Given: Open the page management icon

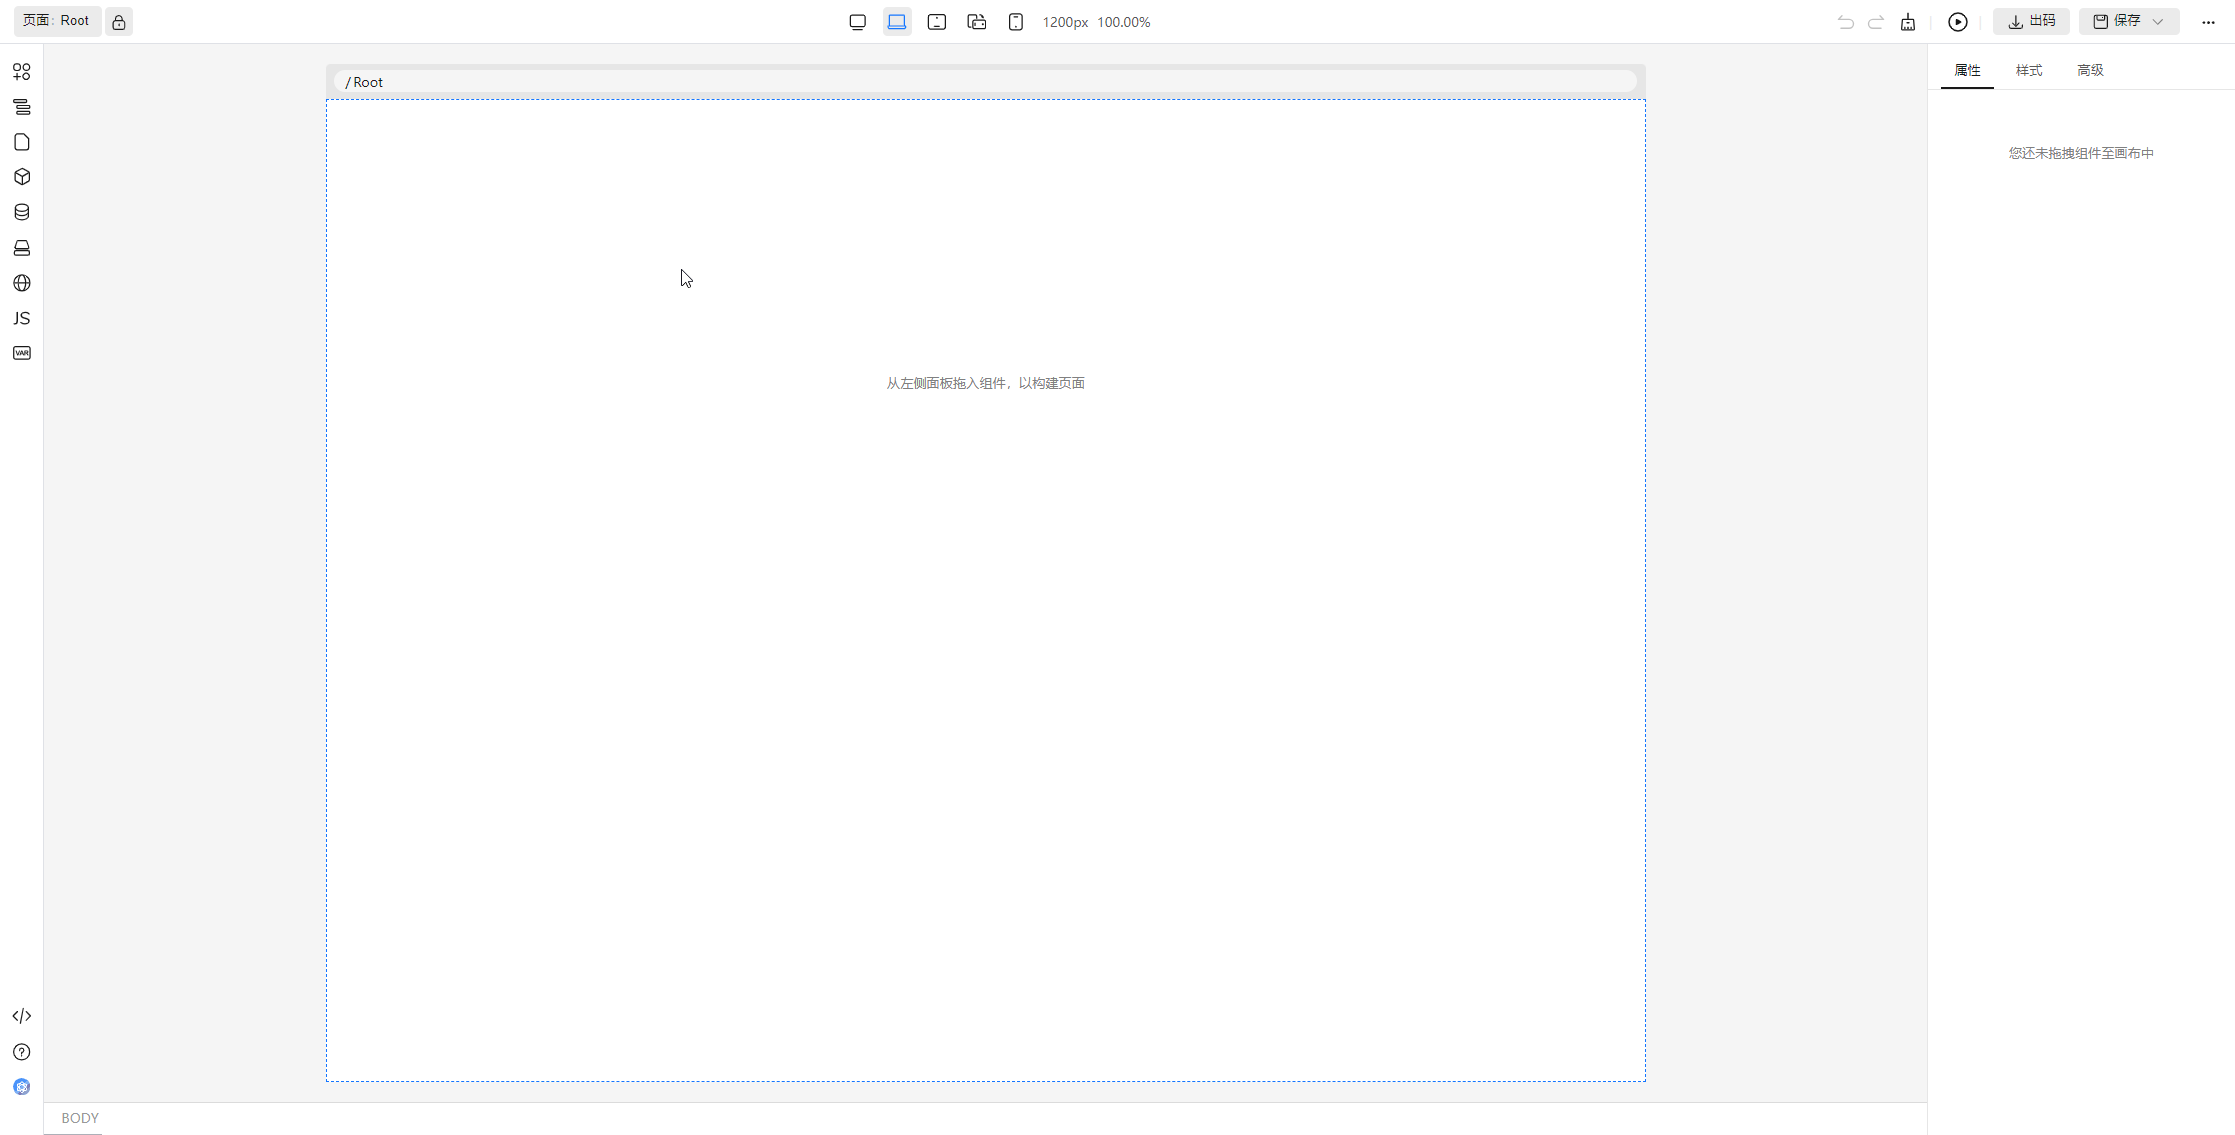Looking at the screenshot, I should [x=22, y=142].
